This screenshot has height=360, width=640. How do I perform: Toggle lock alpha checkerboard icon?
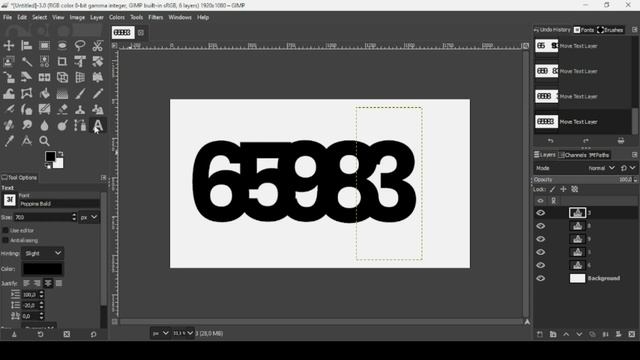(x=574, y=189)
